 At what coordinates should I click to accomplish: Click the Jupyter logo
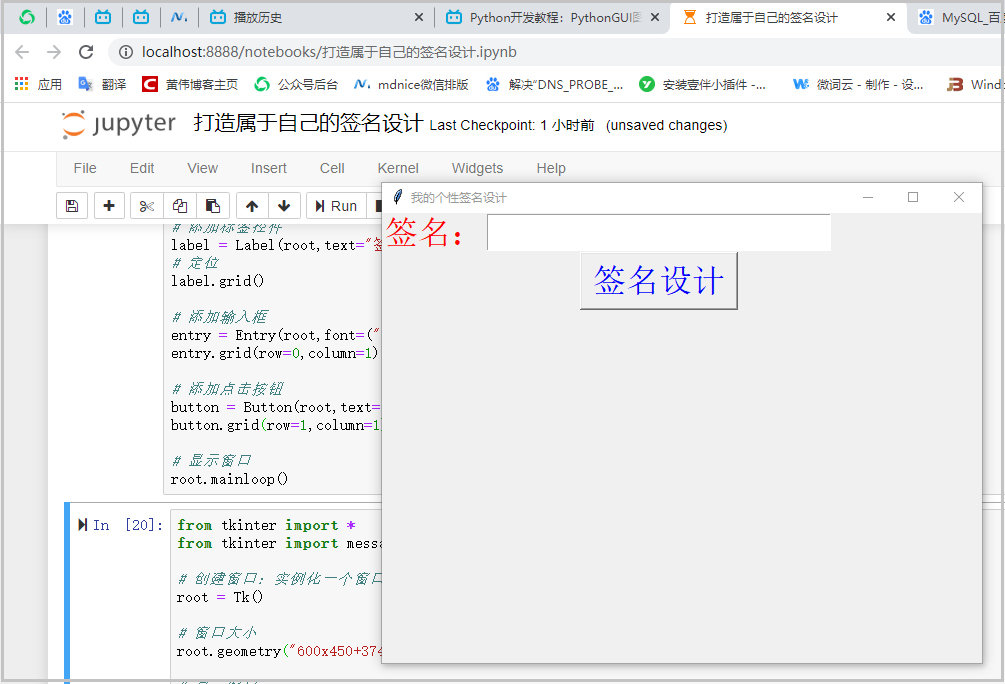point(118,124)
